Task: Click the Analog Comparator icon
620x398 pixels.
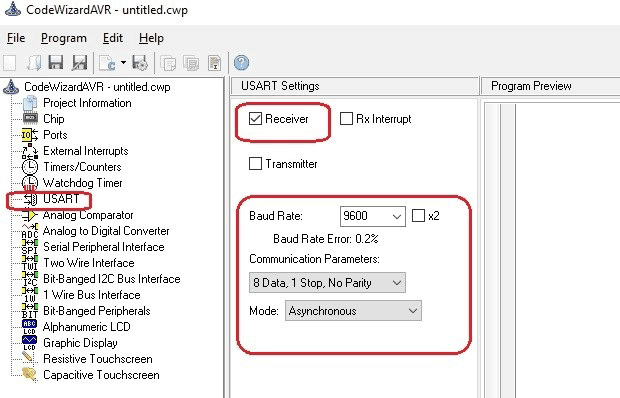Action: click(x=30, y=215)
